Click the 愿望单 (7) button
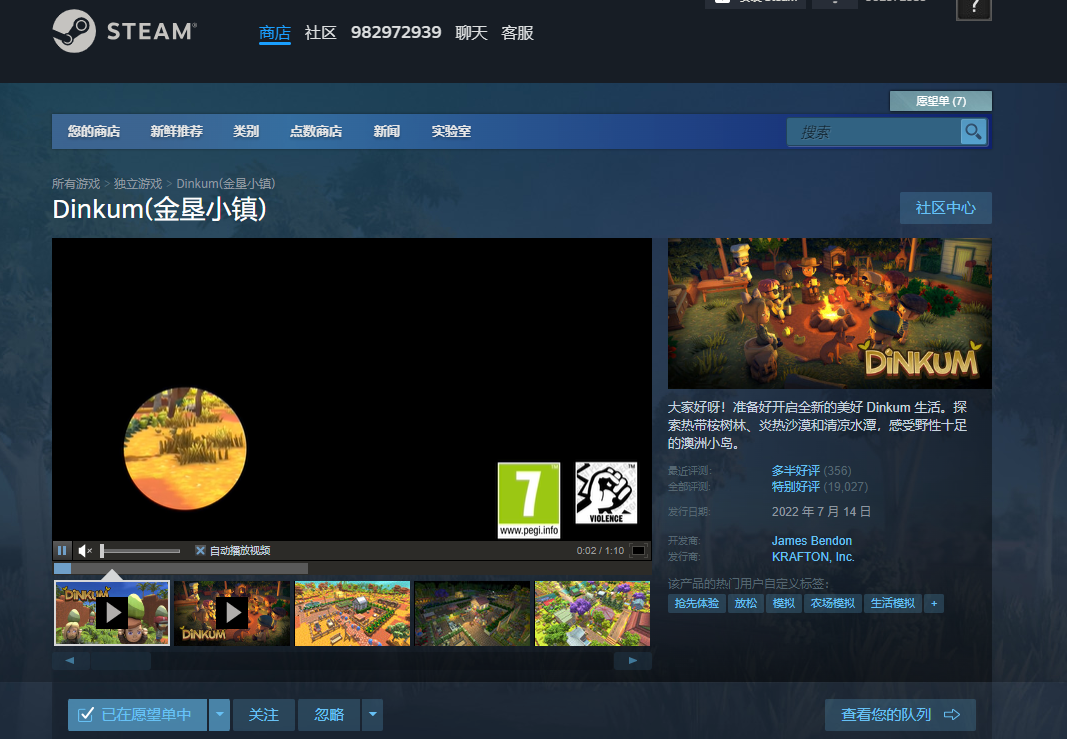This screenshot has width=1067, height=739. click(940, 101)
